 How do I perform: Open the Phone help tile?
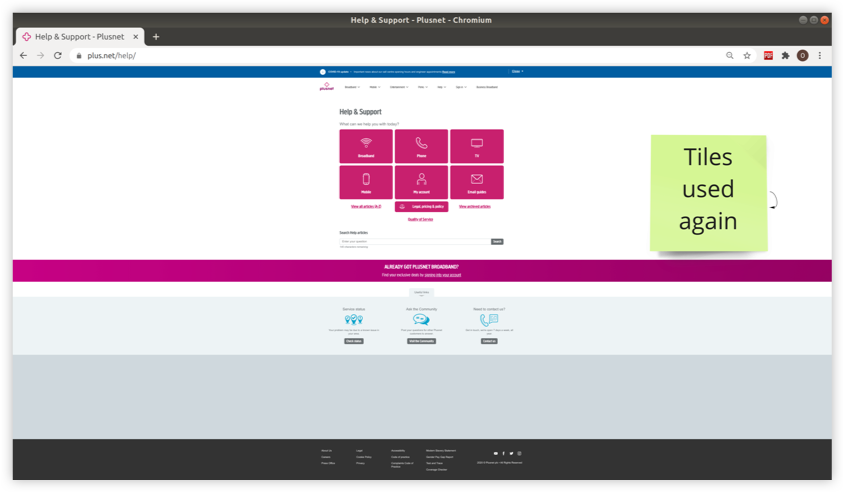(421, 146)
